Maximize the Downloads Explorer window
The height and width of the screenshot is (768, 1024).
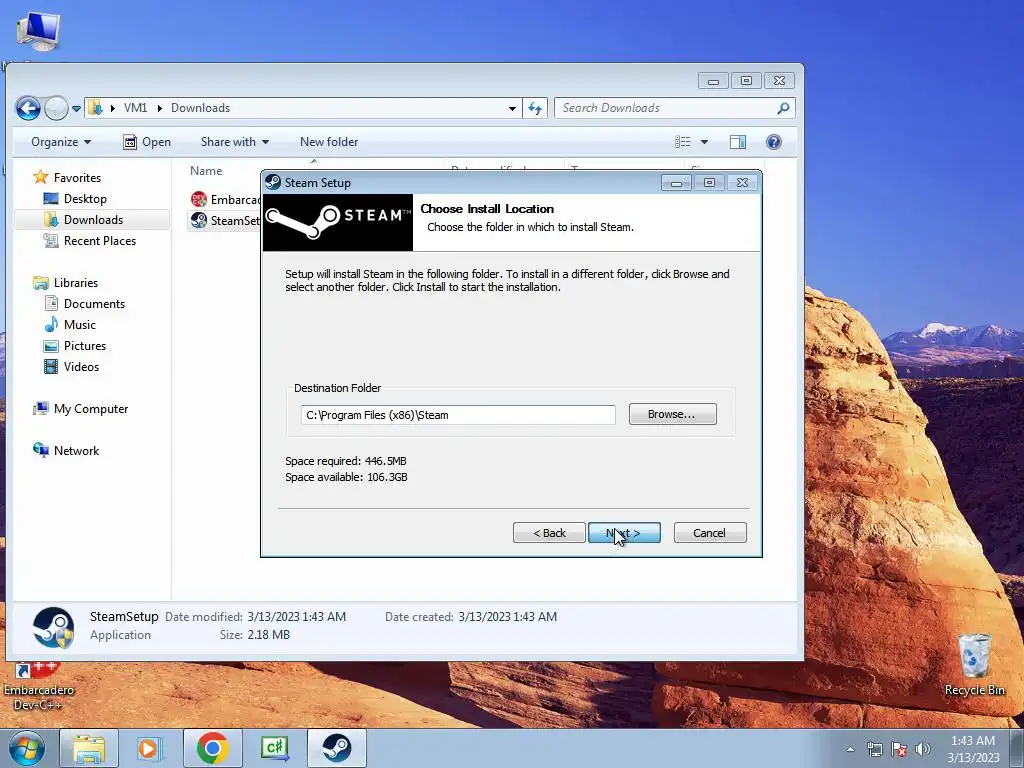pos(746,80)
